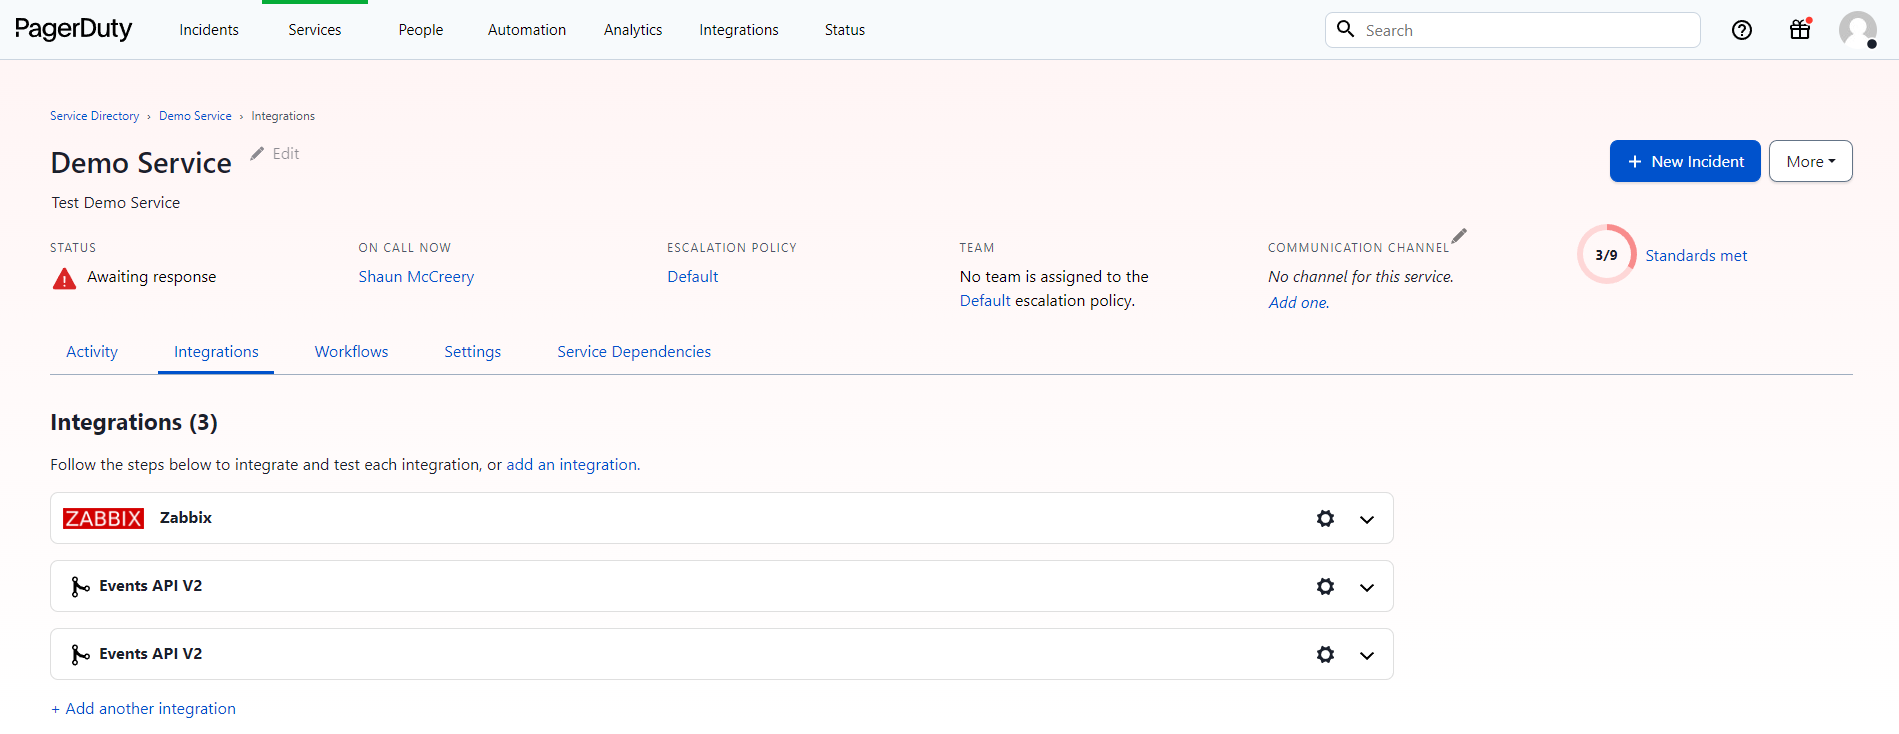Open the Automation menu
The height and width of the screenshot is (734, 1899).
point(527,30)
